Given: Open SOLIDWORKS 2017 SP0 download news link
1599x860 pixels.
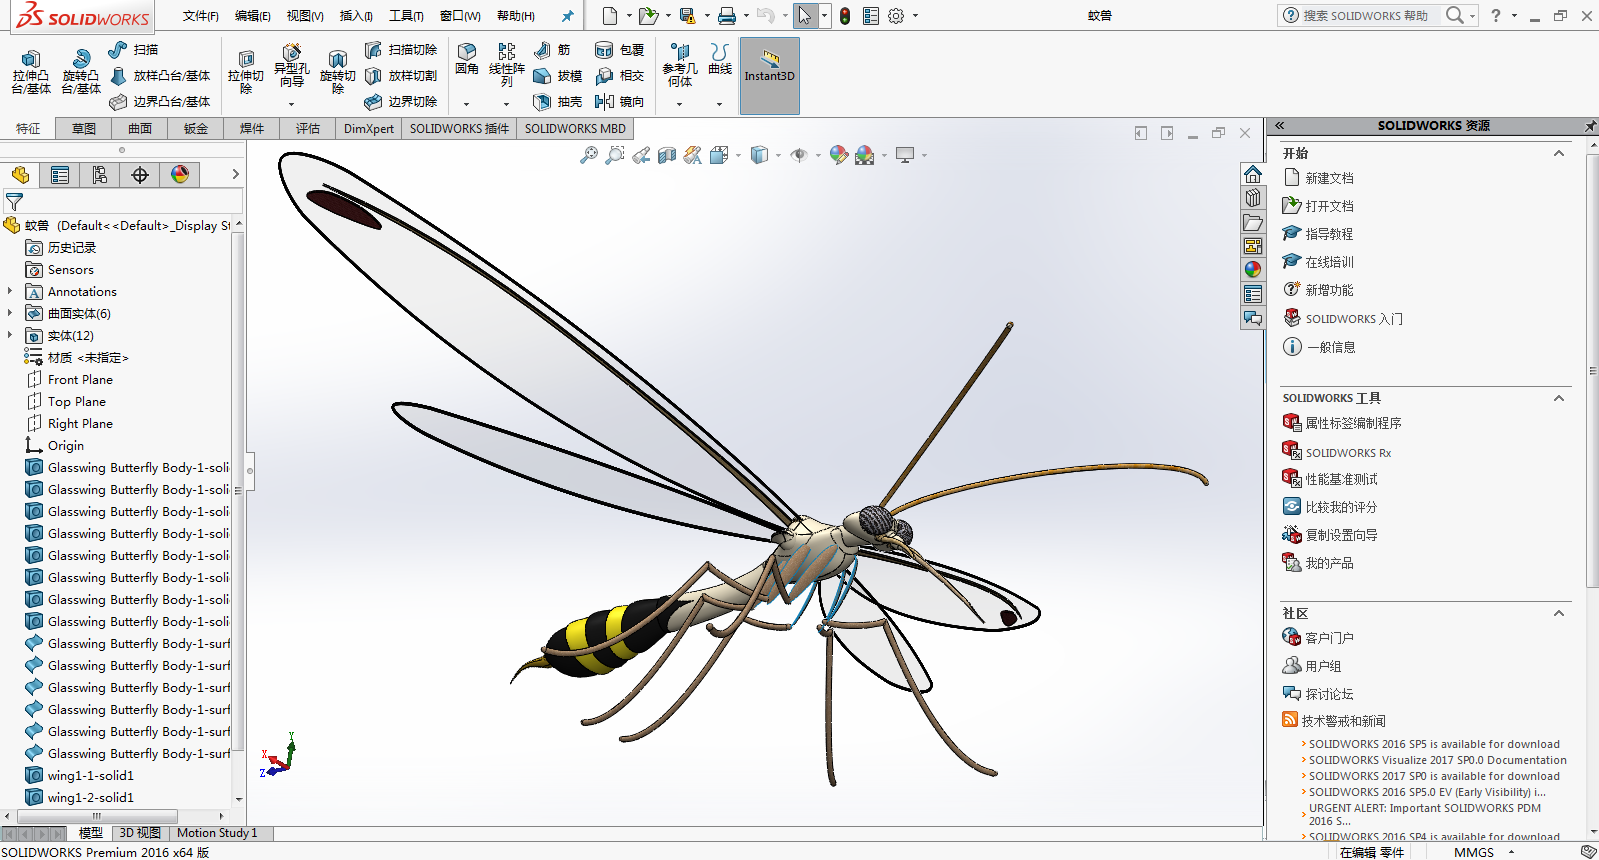Looking at the screenshot, I should coord(1434,776).
